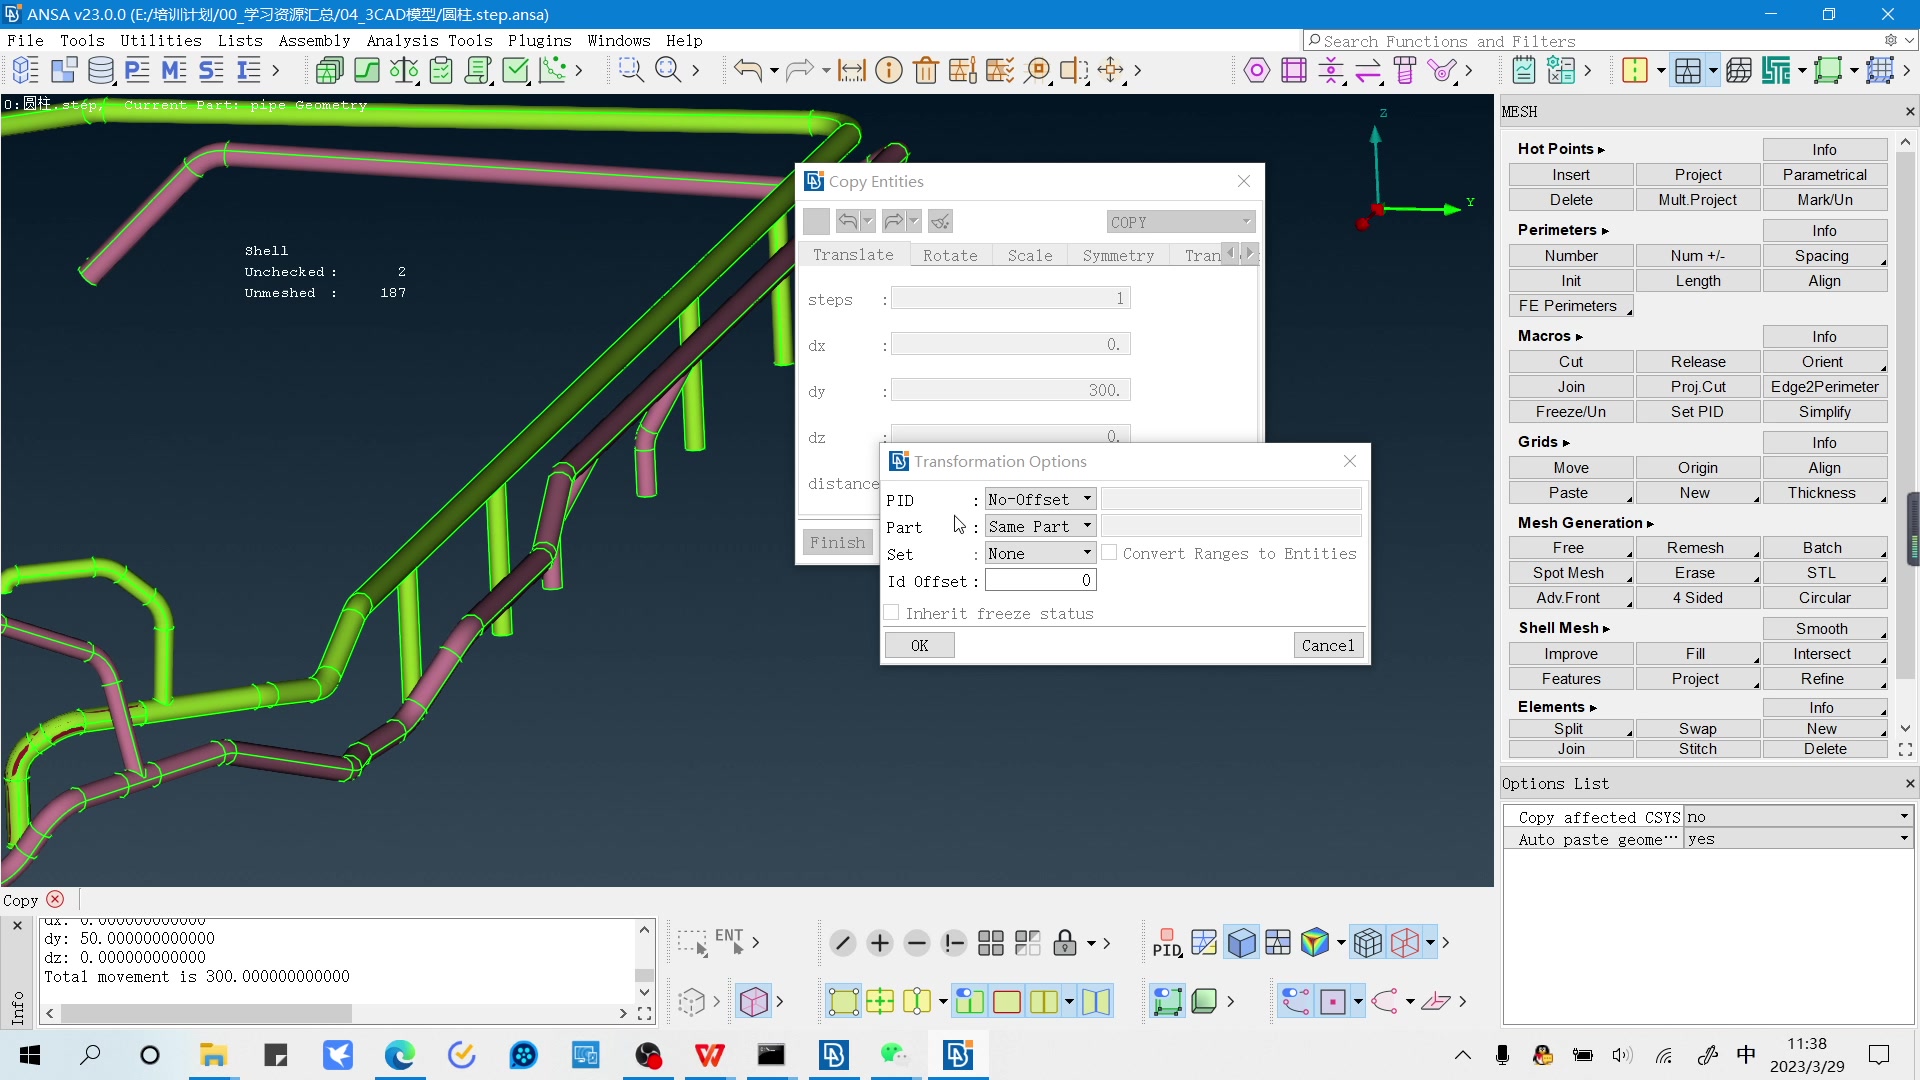This screenshot has height=1080, width=1920.
Task: Switch to the Scale tab
Action: click(1030, 255)
